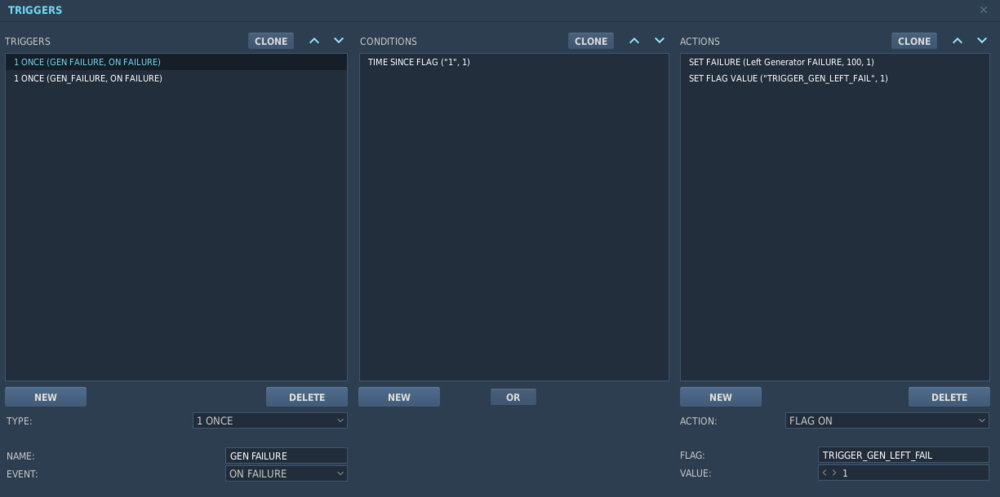
Task: Insert an OR between conditions
Action: (x=513, y=397)
